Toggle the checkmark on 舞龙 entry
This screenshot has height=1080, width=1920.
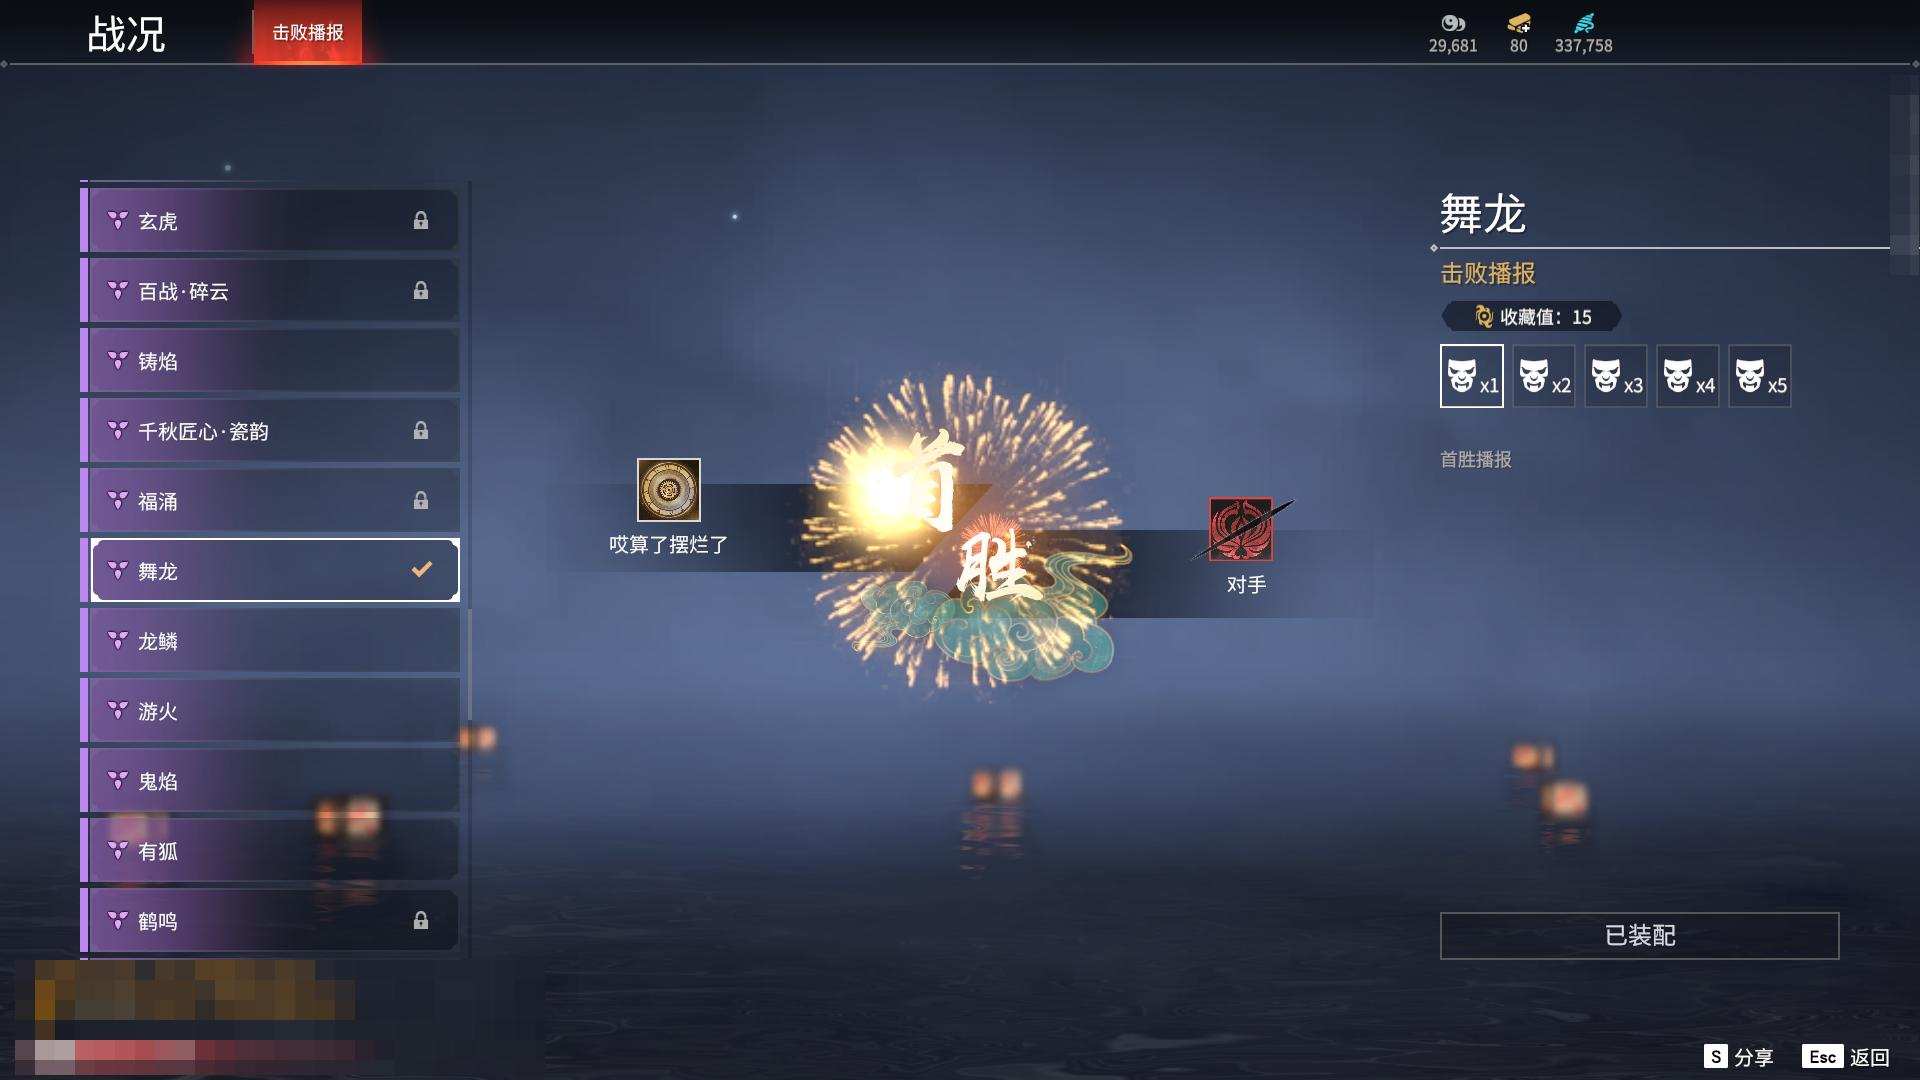coord(422,570)
